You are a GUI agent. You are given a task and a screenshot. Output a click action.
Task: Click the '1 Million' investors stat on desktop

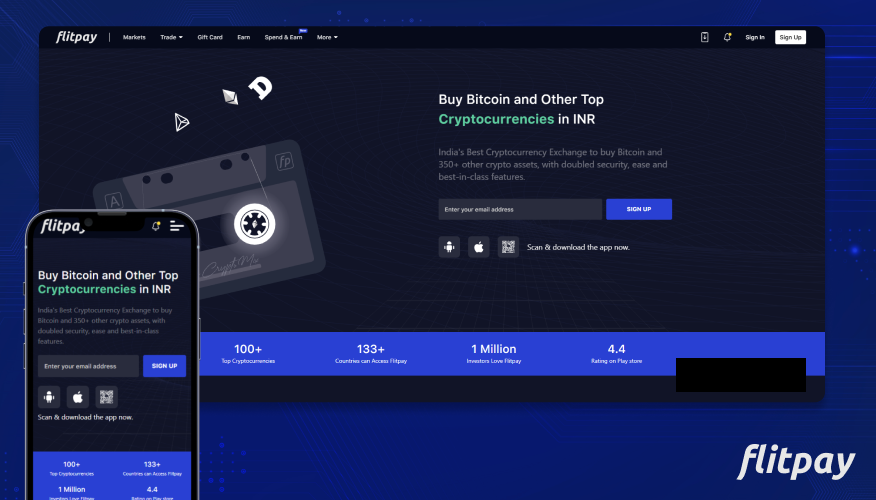pyautogui.click(x=494, y=354)
